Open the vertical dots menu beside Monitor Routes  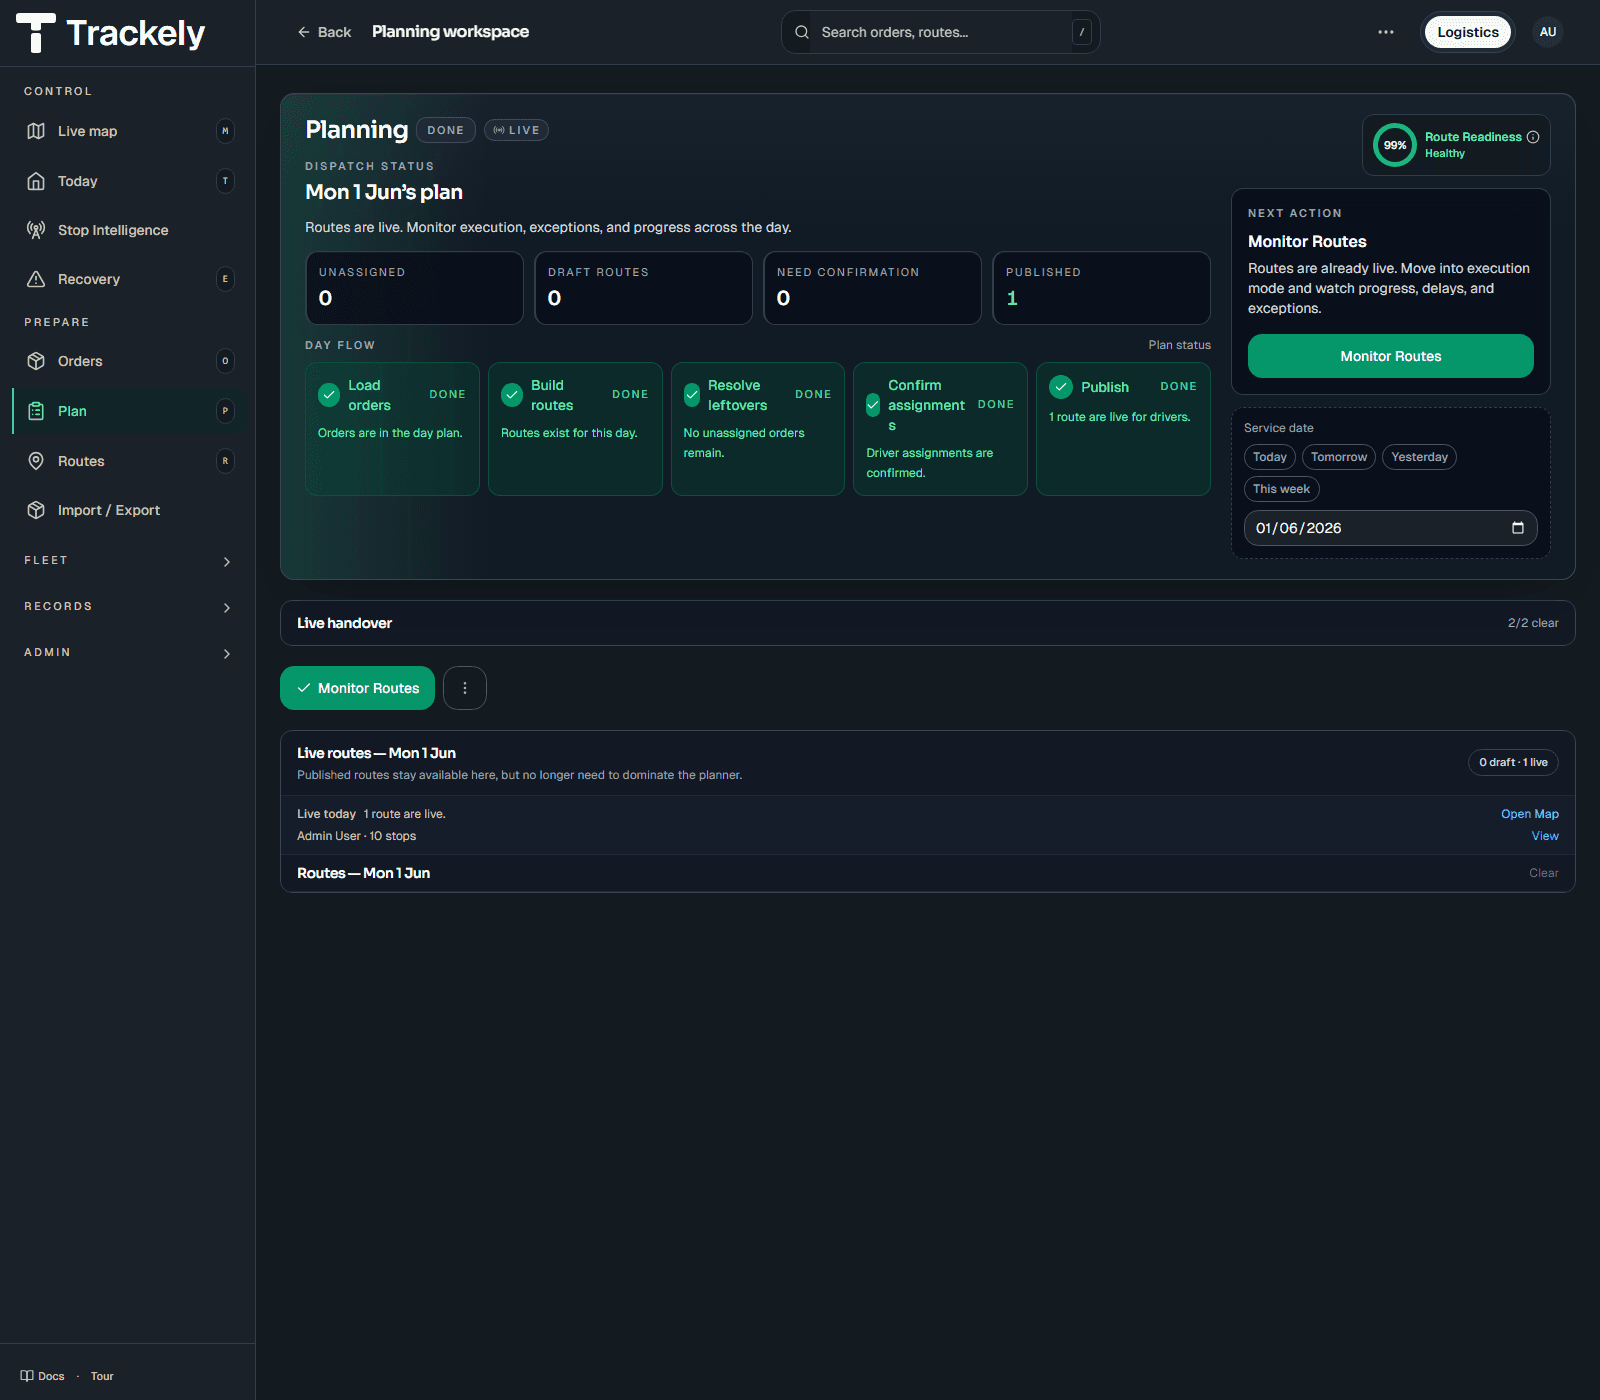pyautogui.click(x=465, y=688)
